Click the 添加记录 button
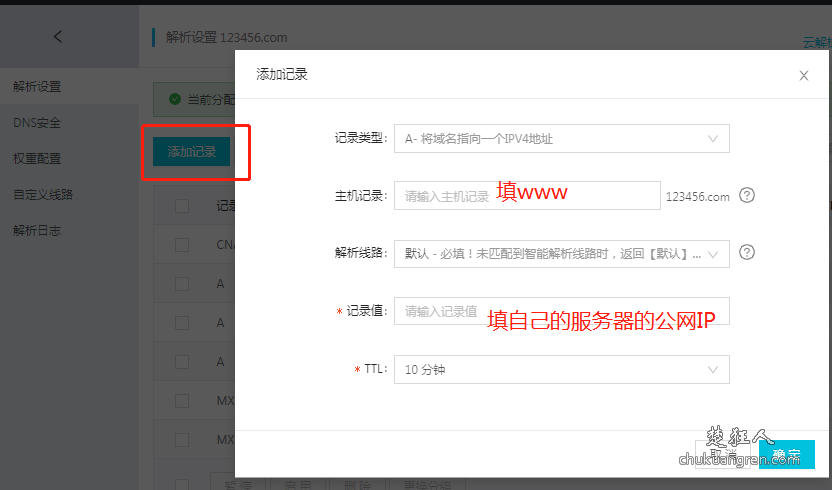Viewport: 832px width, 490px height. click(192, 152)
